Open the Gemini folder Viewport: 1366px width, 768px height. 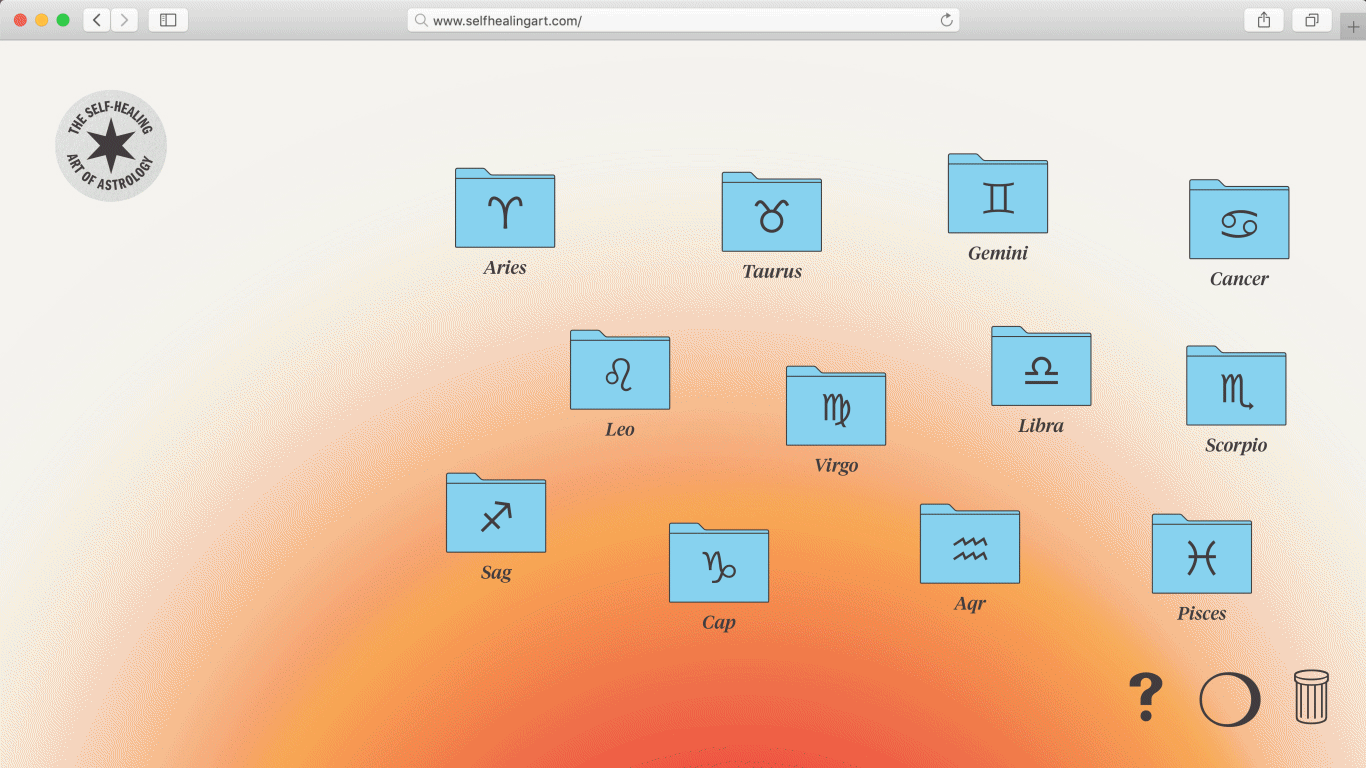pyautogui.click(x=998, y=194)
